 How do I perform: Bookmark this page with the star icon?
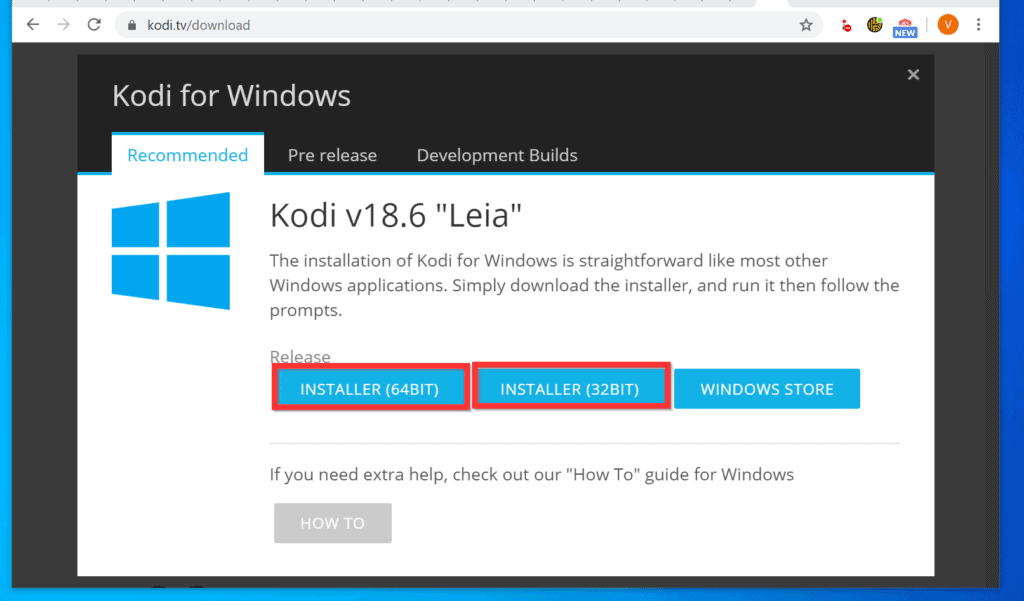click(806, 24)
